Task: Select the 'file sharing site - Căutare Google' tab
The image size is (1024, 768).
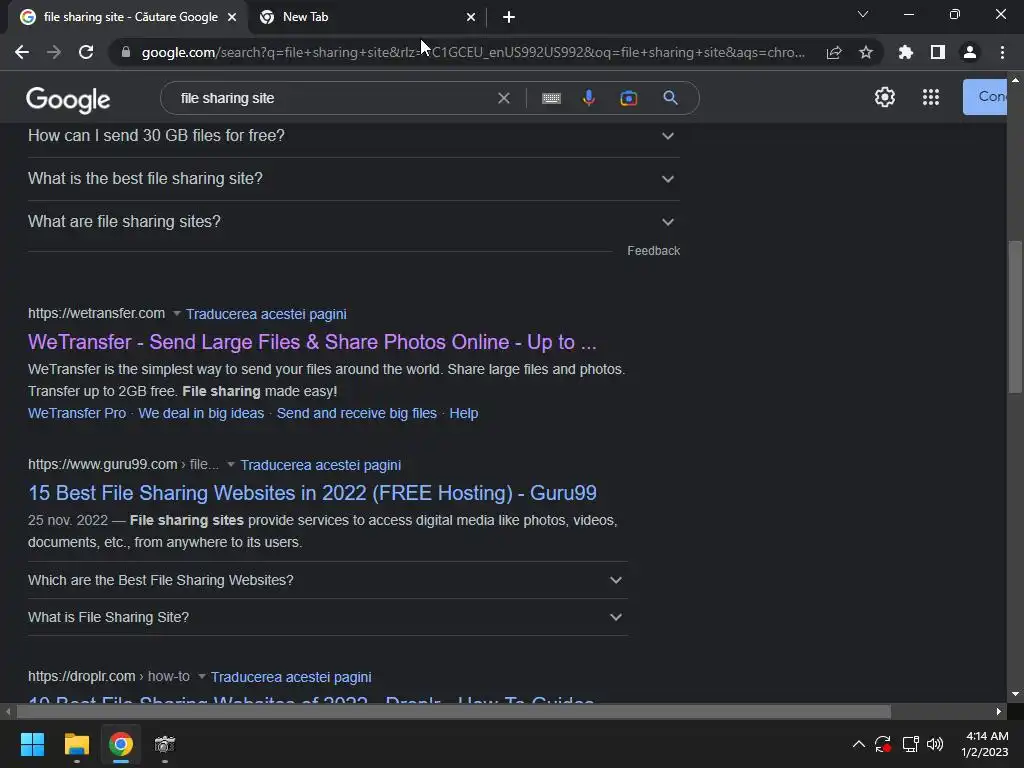Action: coord(129,18)
